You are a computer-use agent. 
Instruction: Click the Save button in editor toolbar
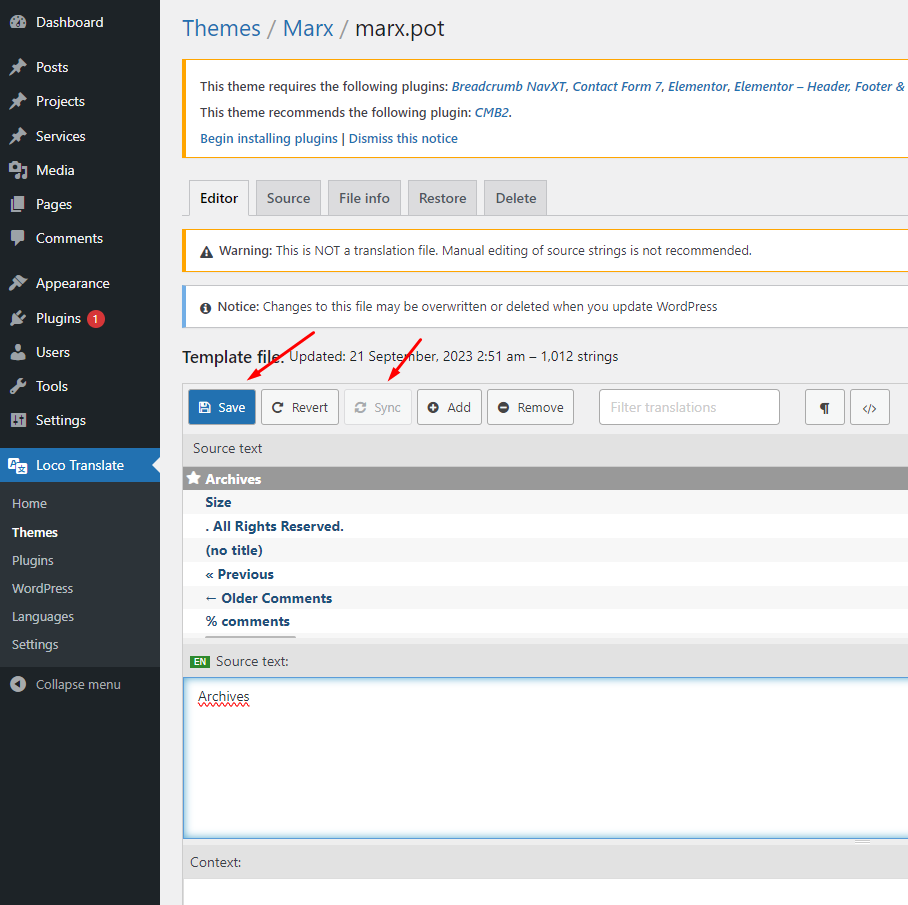pos(221,407)
